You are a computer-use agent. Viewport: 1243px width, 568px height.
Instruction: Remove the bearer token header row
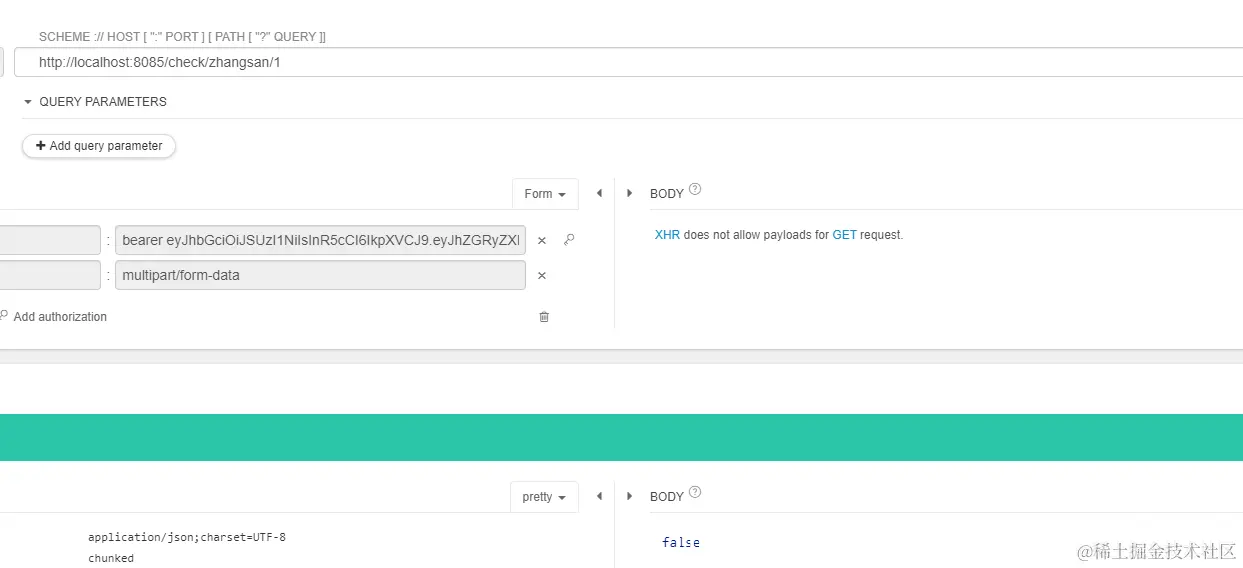pos(542,241)
